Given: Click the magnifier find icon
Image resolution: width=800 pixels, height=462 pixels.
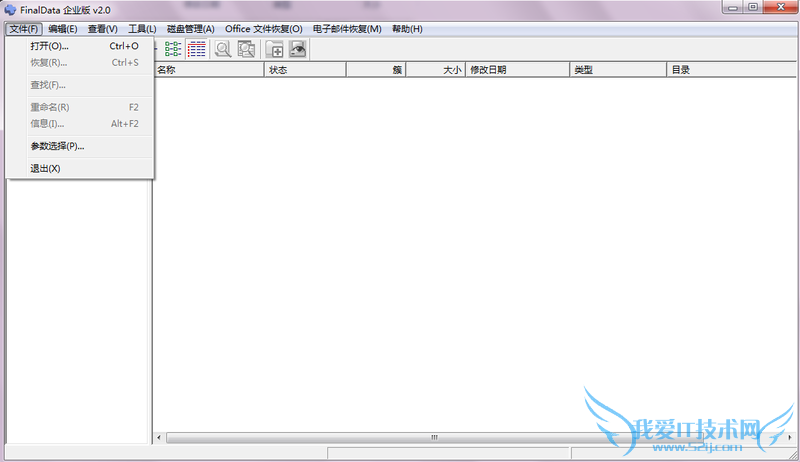Looking at the screenshot, I should click(222, 49).
